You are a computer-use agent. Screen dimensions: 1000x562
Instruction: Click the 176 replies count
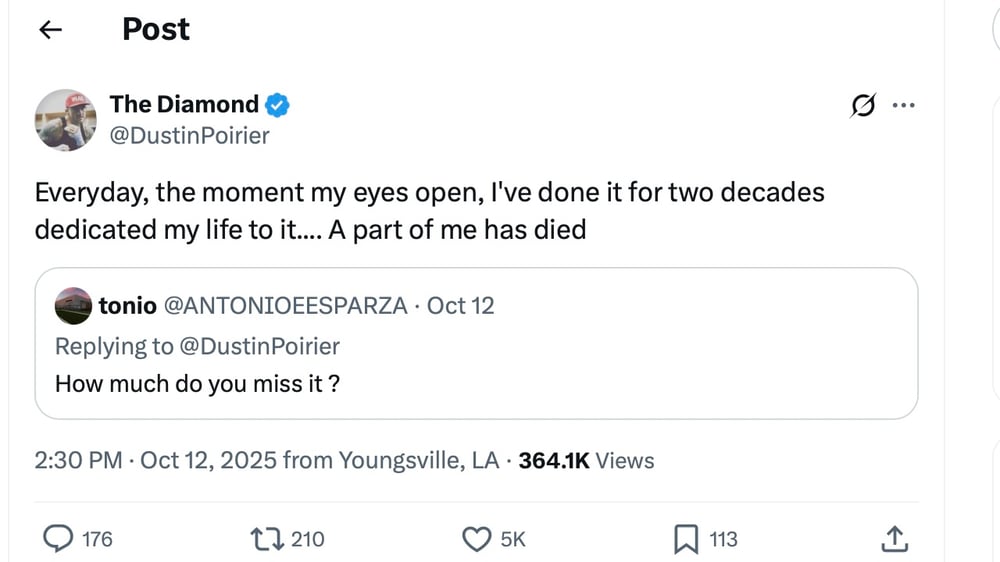(96, 540)
